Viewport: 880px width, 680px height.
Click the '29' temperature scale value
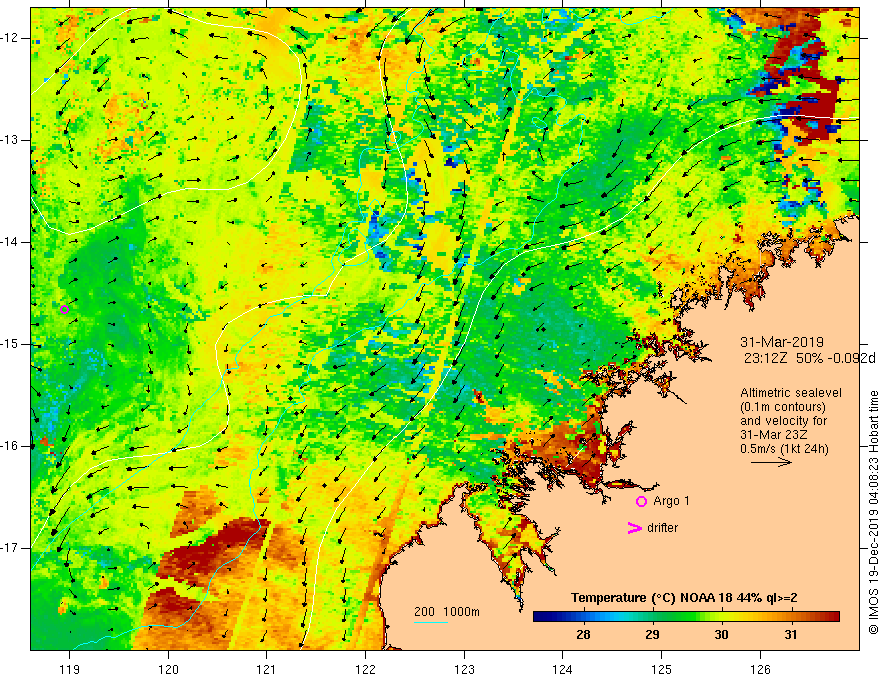[652, 635]
